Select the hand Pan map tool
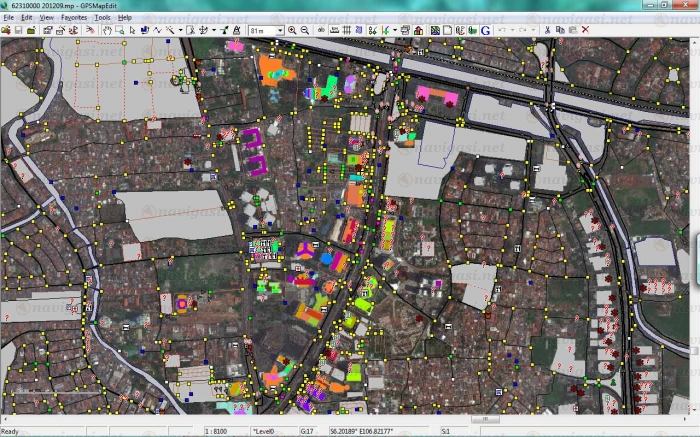 [x=107, y=30]
